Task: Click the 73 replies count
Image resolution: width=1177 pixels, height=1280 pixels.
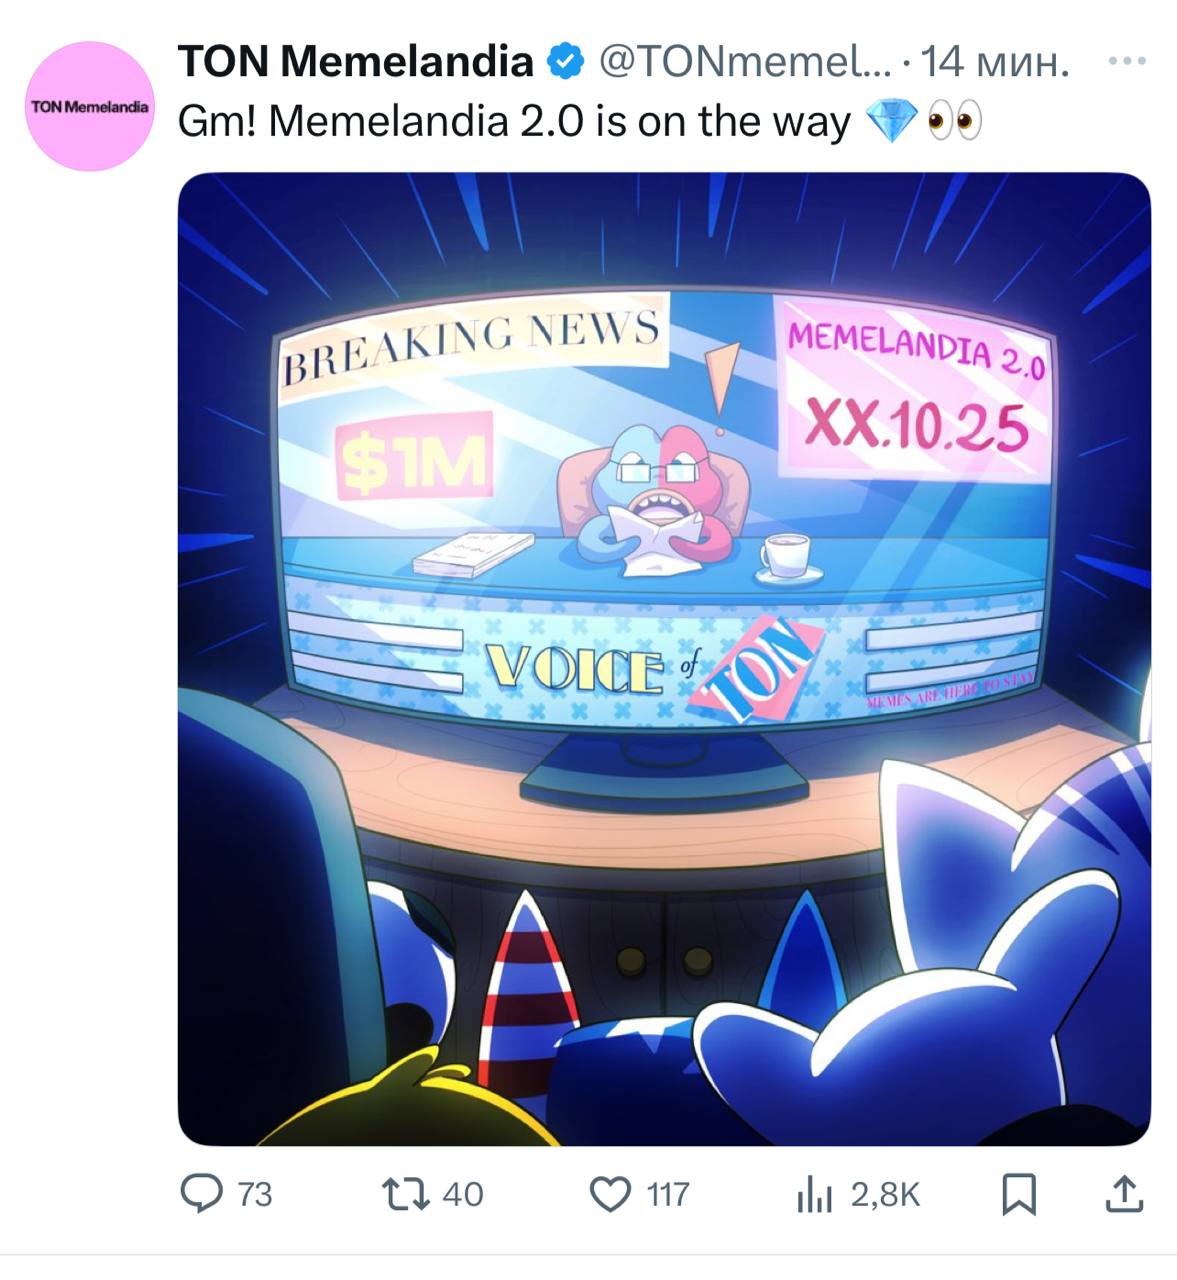Action: tap(254, 1194)
